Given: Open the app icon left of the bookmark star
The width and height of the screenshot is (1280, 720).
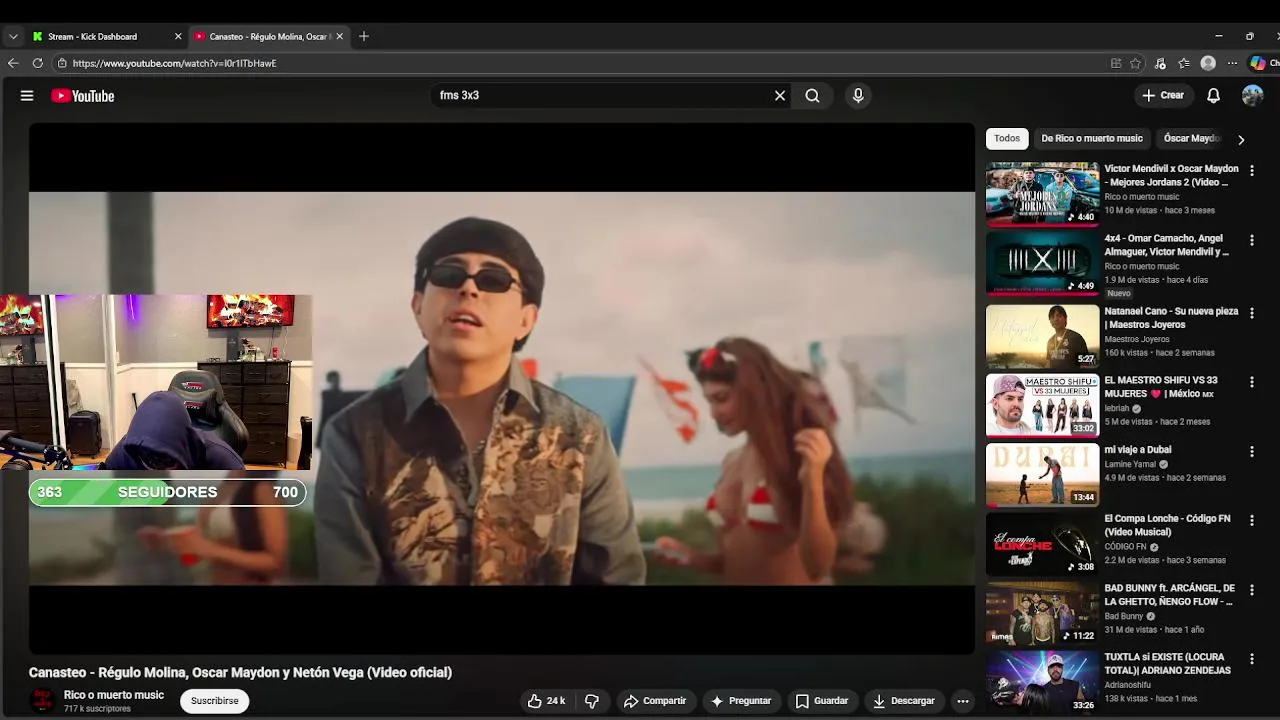Looking at the screenshot, I should [1116, 63].
